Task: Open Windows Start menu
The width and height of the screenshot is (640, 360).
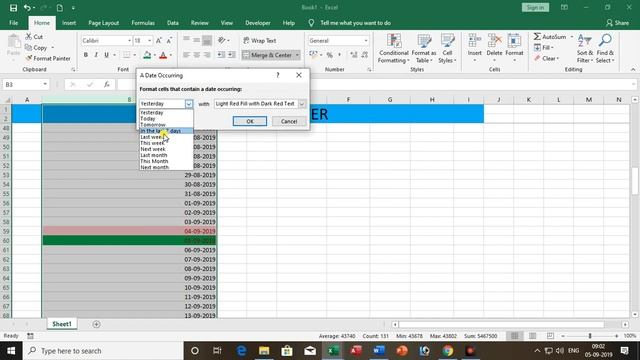Action: (11, 351)
